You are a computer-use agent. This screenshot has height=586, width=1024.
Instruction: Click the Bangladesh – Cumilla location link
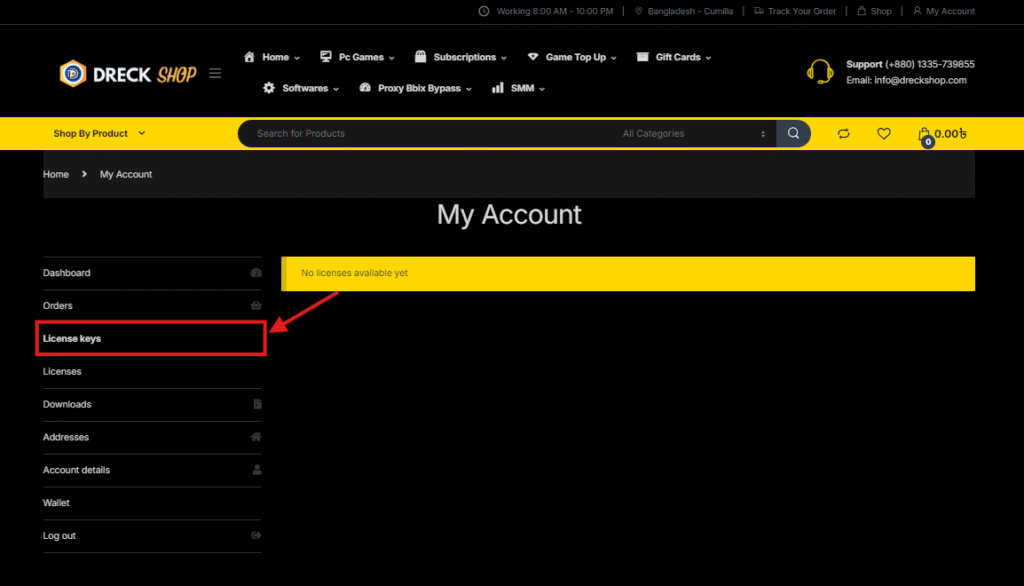[690, 11]
